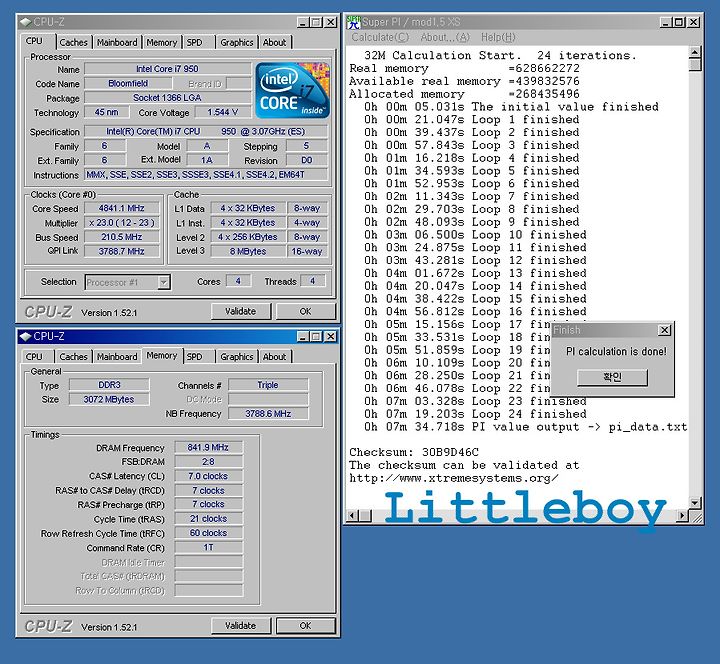Open the Processor #1 selection dropdown

pos(164,282)
